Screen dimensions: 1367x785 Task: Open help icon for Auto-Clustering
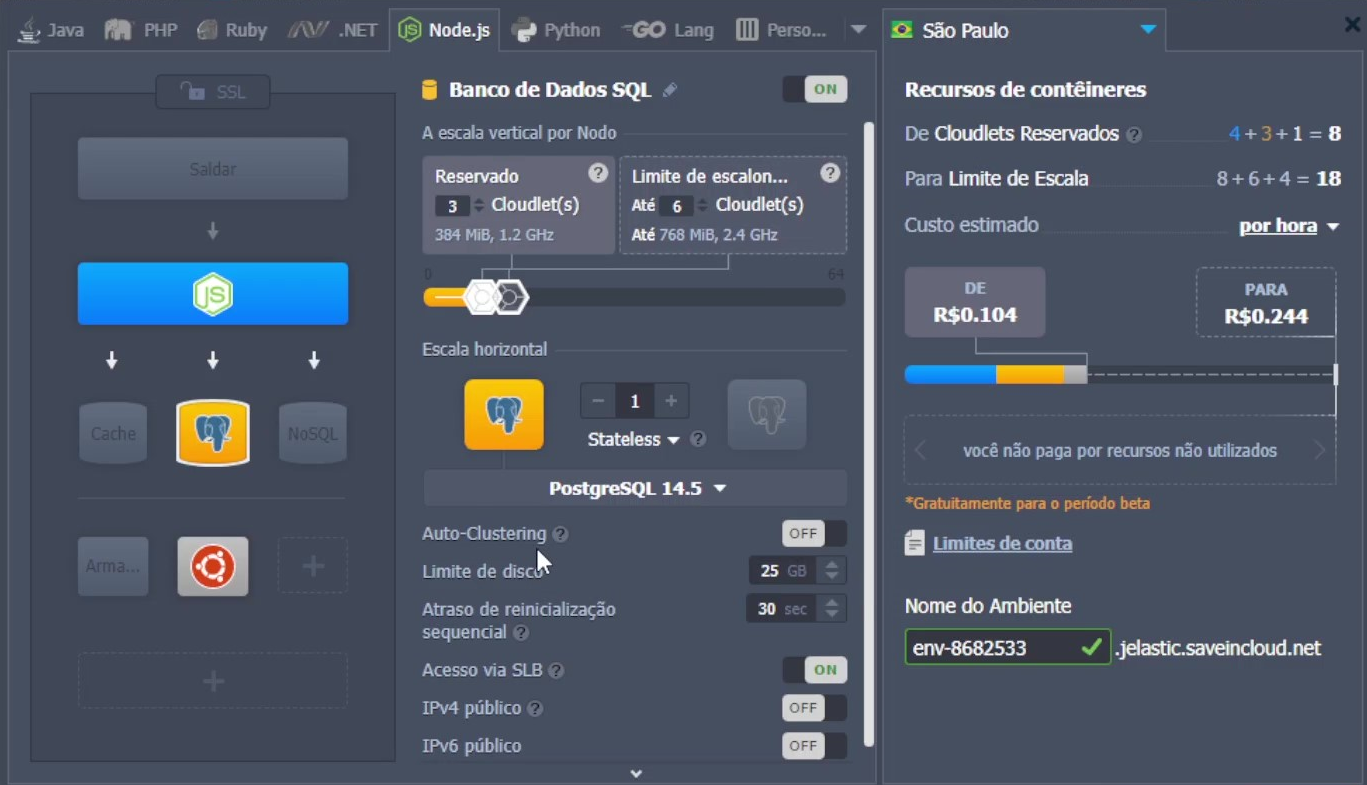coord(560,534)
